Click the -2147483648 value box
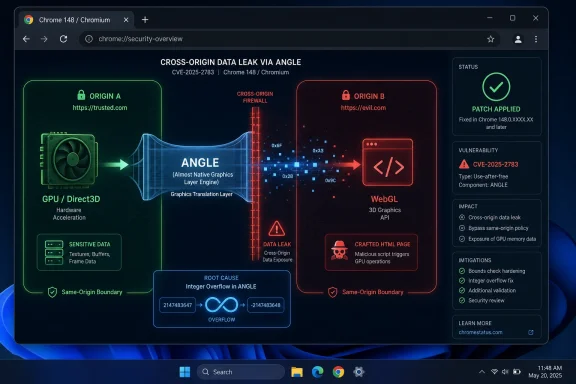Image resolution: width=576 pixels, height=384 pixels. click(266, 305)
